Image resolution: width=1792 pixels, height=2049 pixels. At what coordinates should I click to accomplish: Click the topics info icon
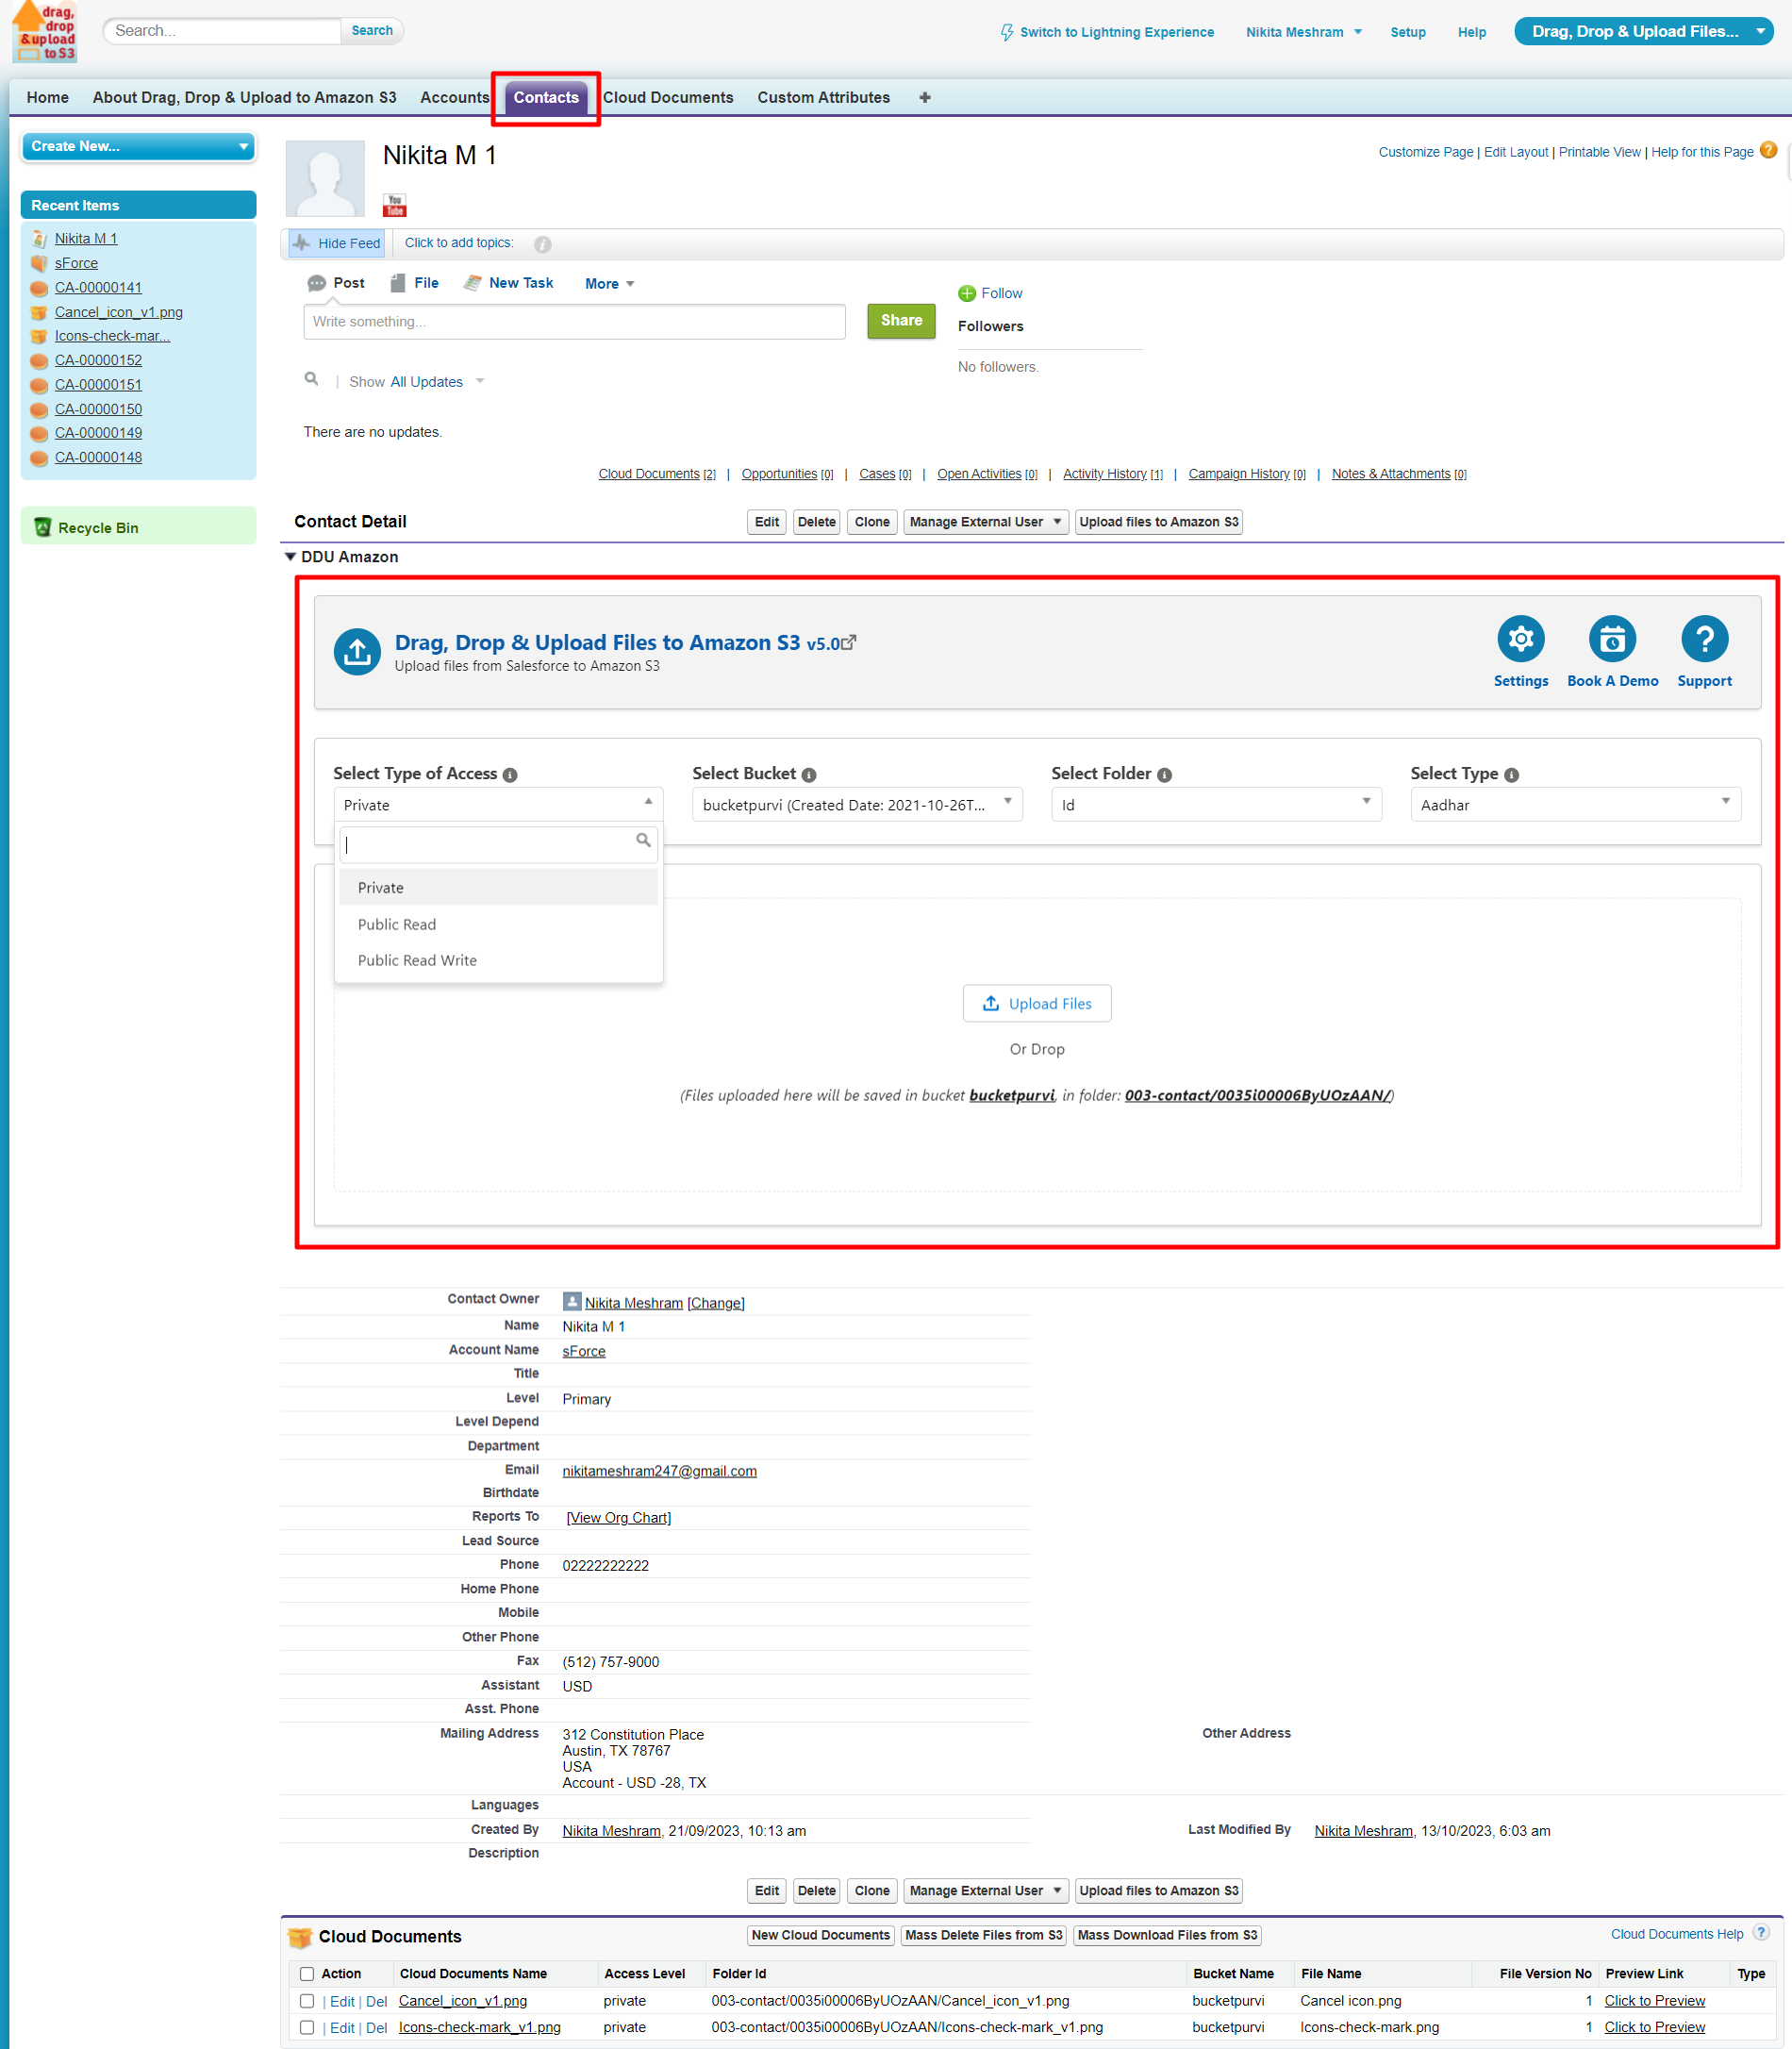point(542,244)
